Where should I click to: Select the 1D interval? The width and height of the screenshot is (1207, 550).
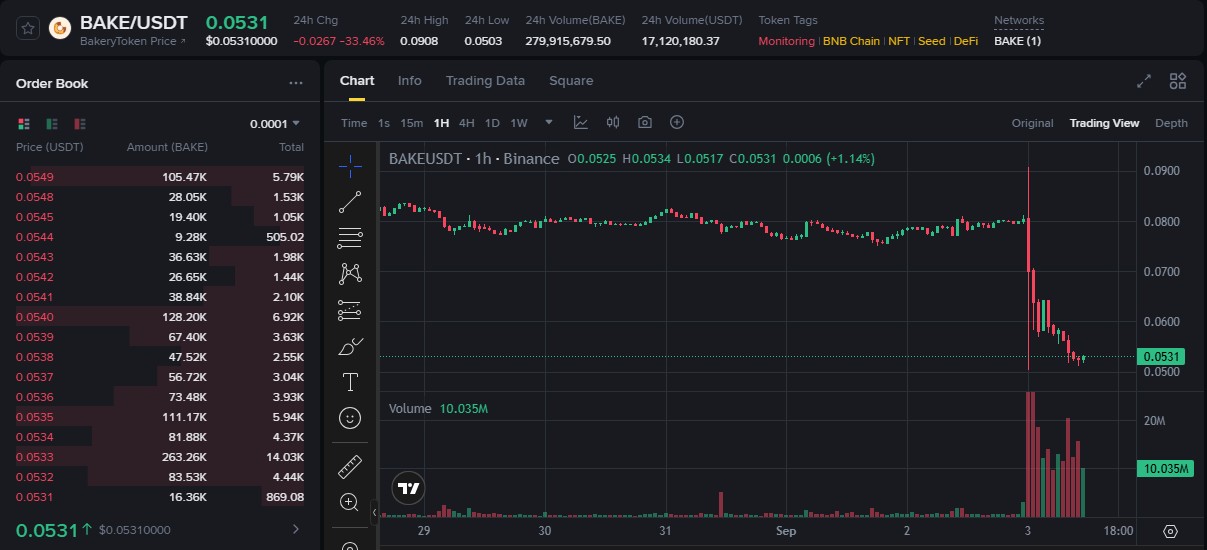[x=492, y=123]
